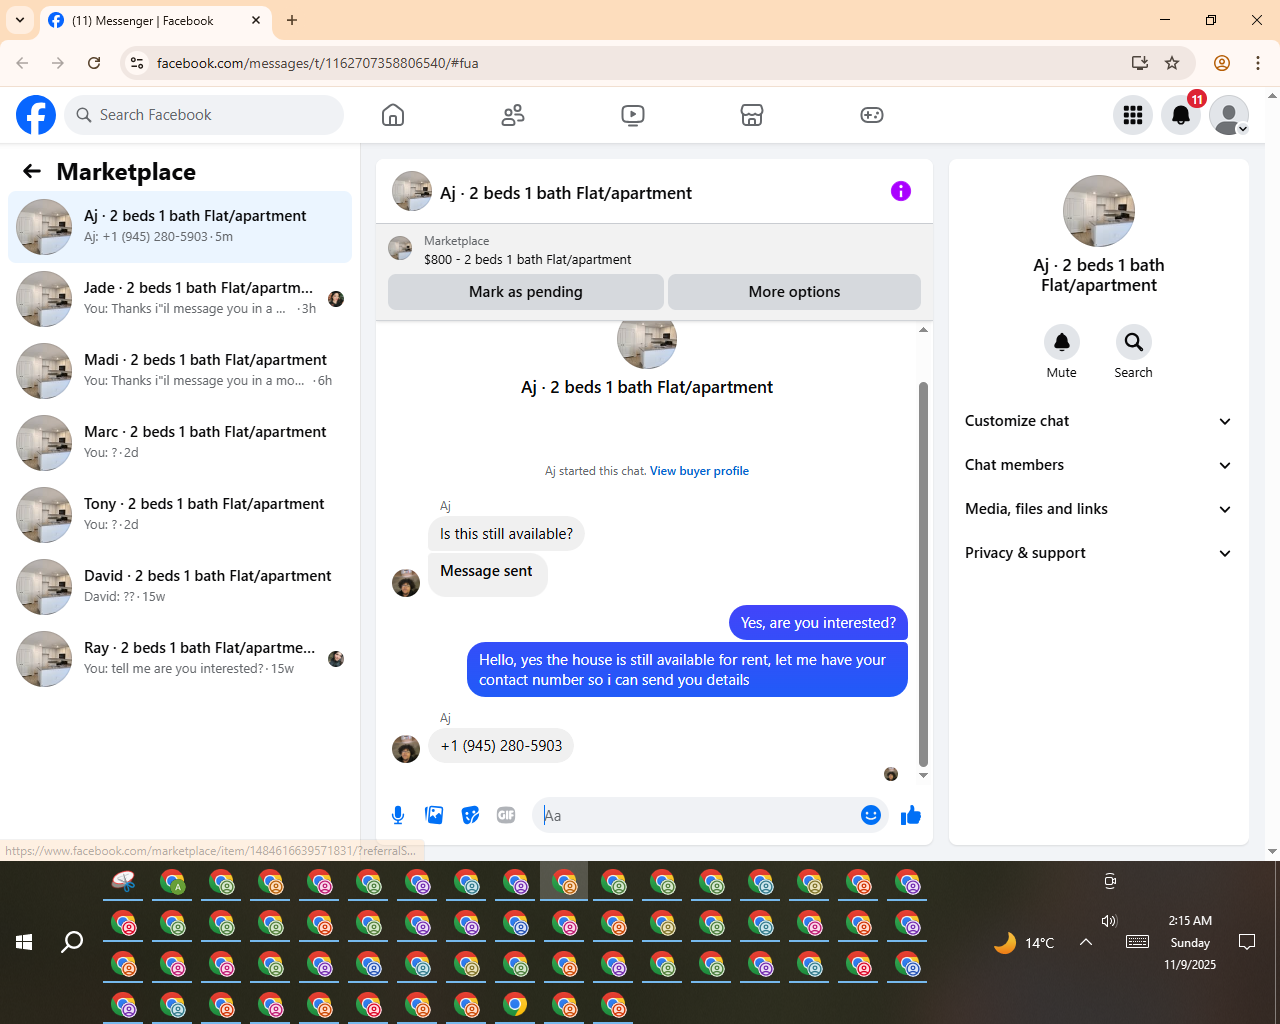Image resolution: width=1280 pixels, height=1024 pixels.
Task: Bookmark this tab with star icon
Action: (1172, 63)
